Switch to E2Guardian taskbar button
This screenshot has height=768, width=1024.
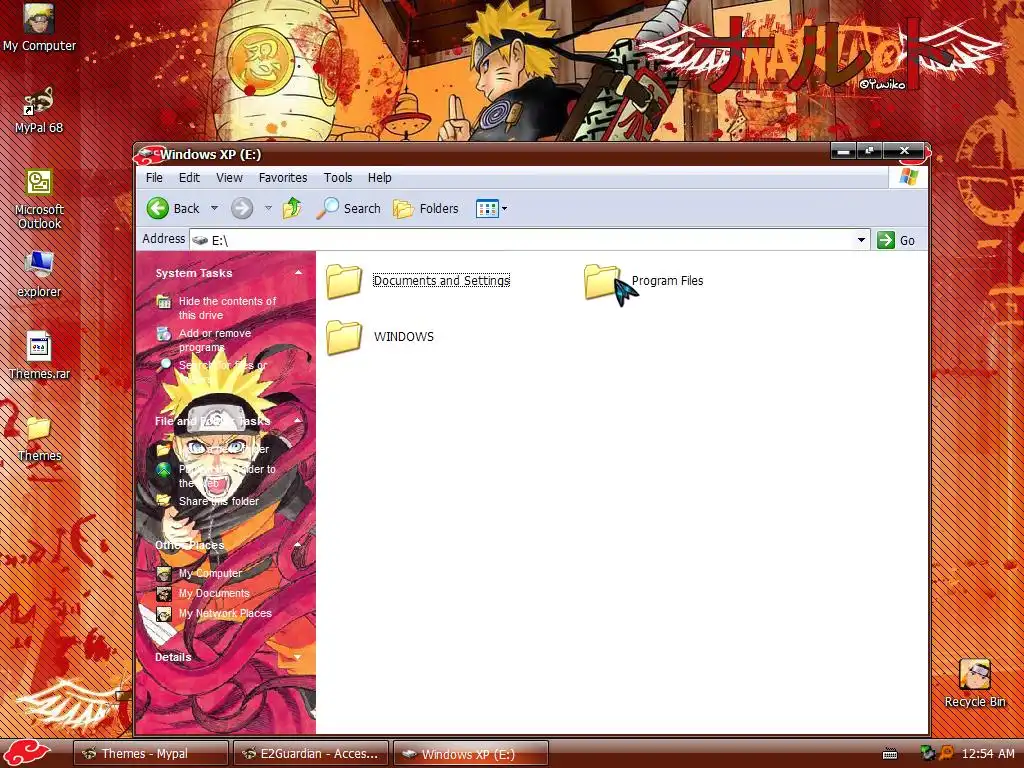coord(311,754)
